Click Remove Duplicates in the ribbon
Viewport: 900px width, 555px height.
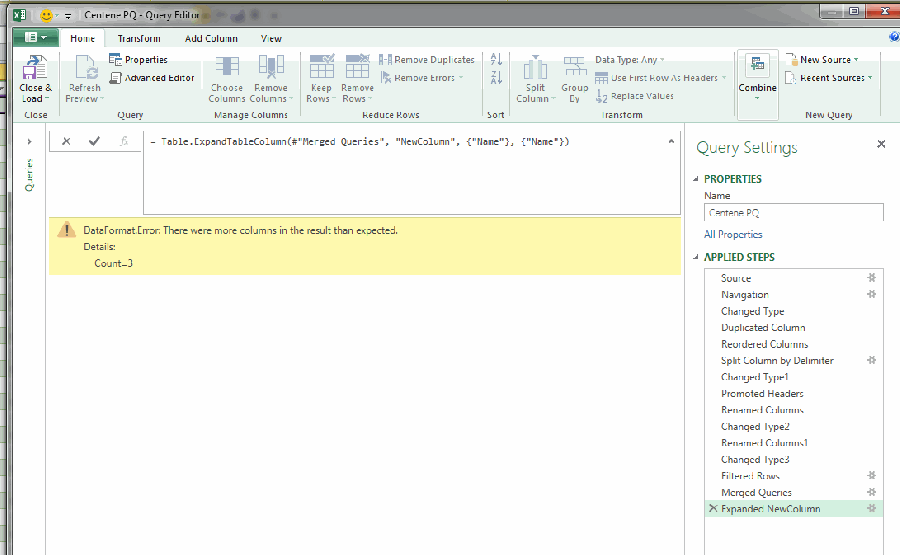[427, 60]
